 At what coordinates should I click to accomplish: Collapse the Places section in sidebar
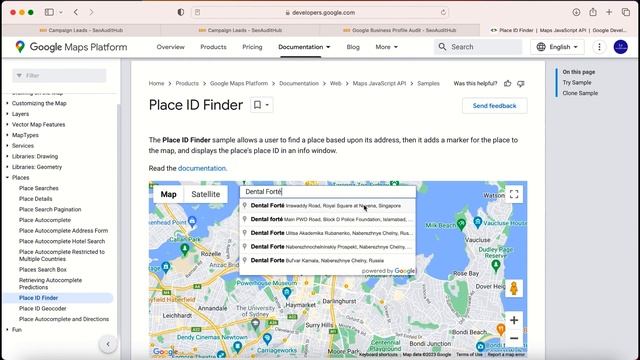7,178
